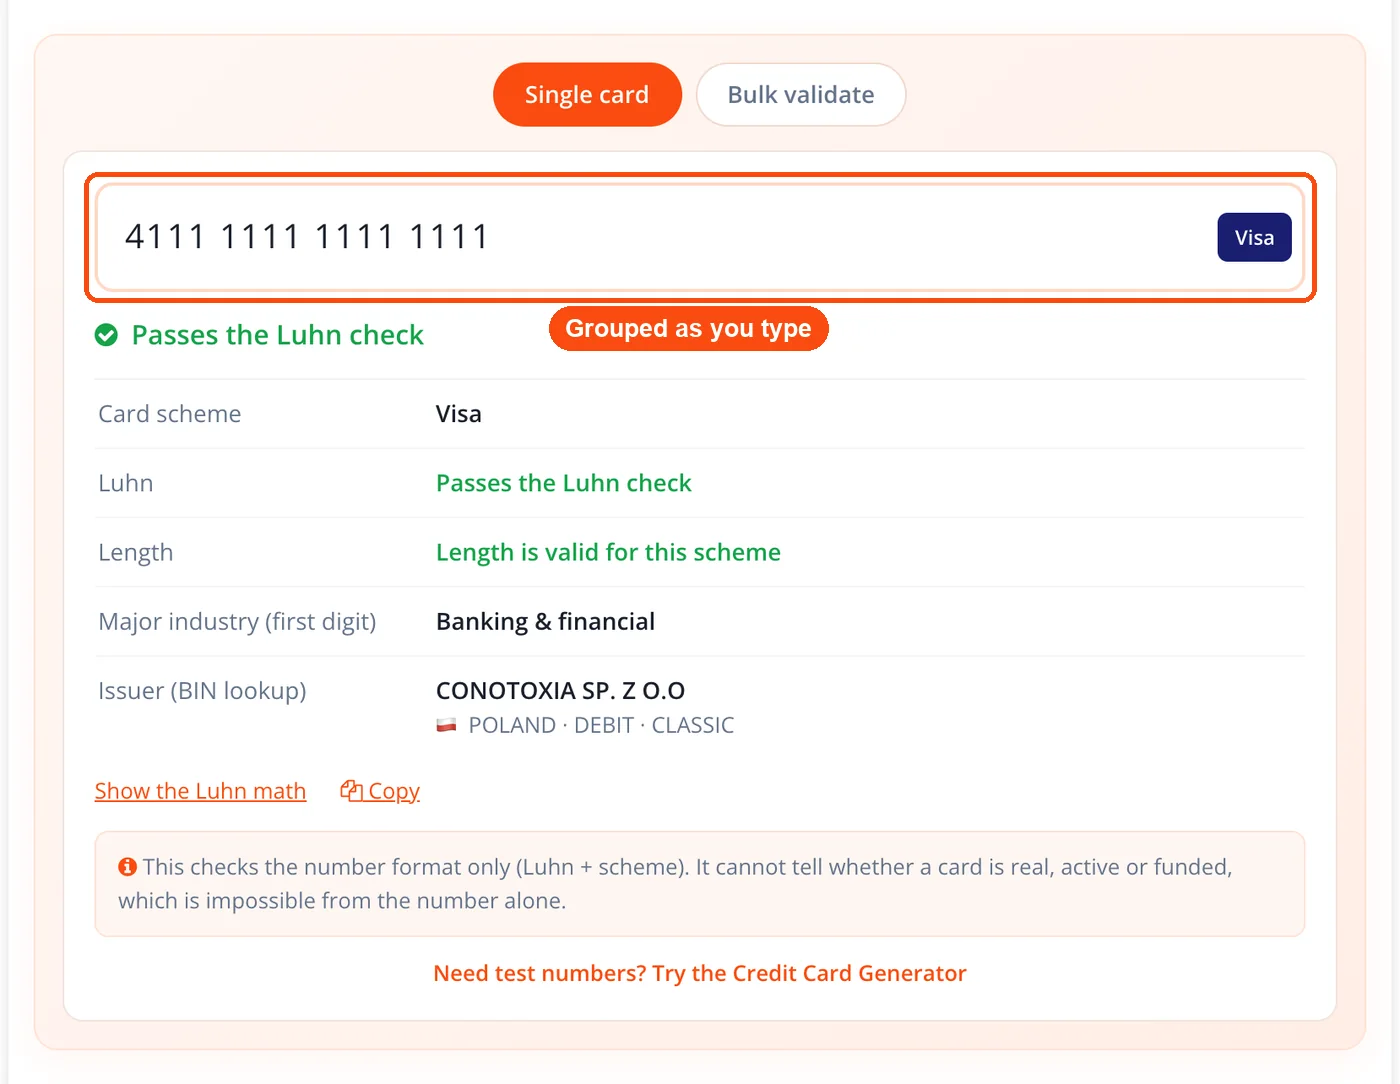Open the Bulk validate tab

pyautogui.click(x=801, y=95)
